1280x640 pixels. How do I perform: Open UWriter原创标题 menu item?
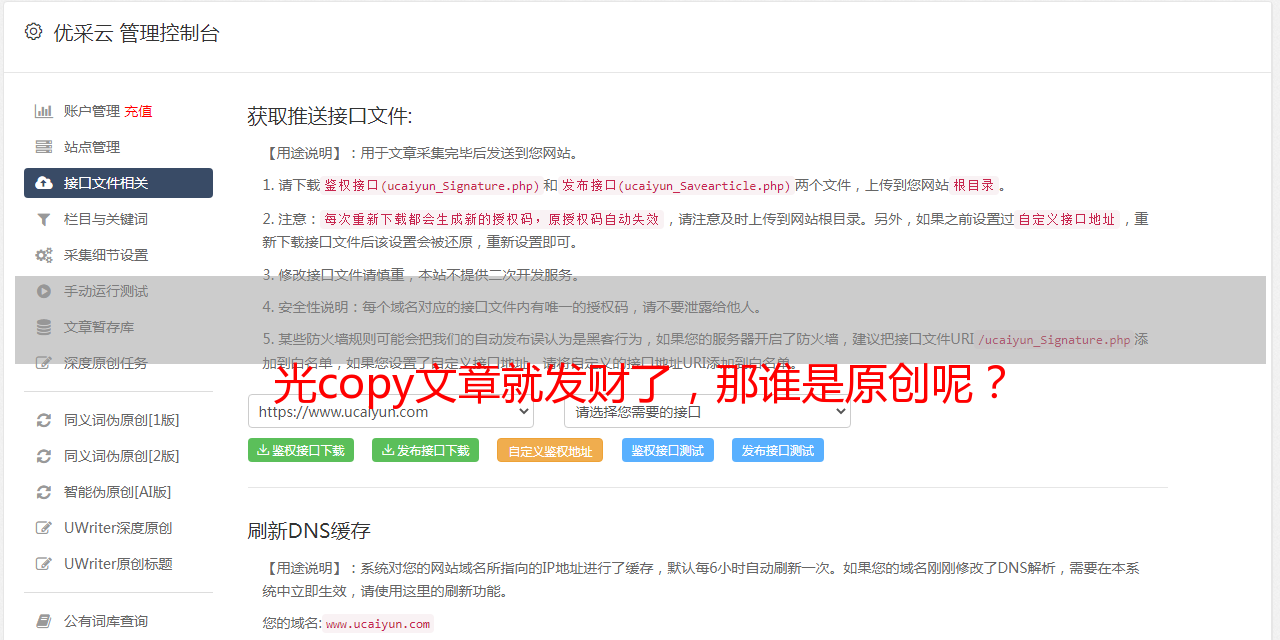point(118,564)
